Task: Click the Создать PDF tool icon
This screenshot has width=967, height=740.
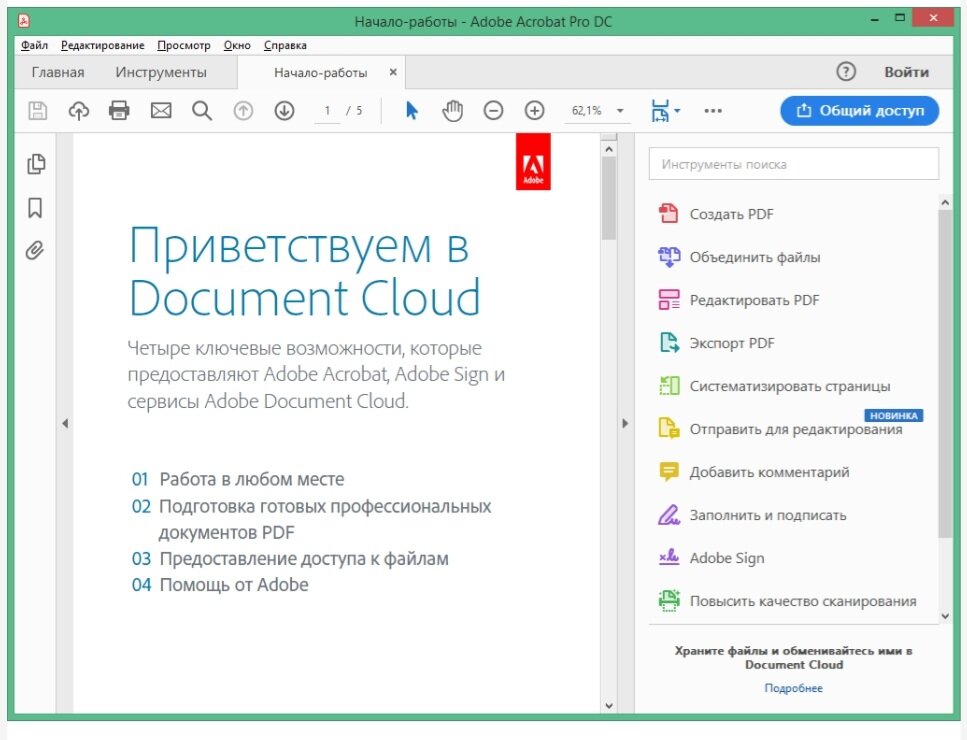Action: pos(669,213)
